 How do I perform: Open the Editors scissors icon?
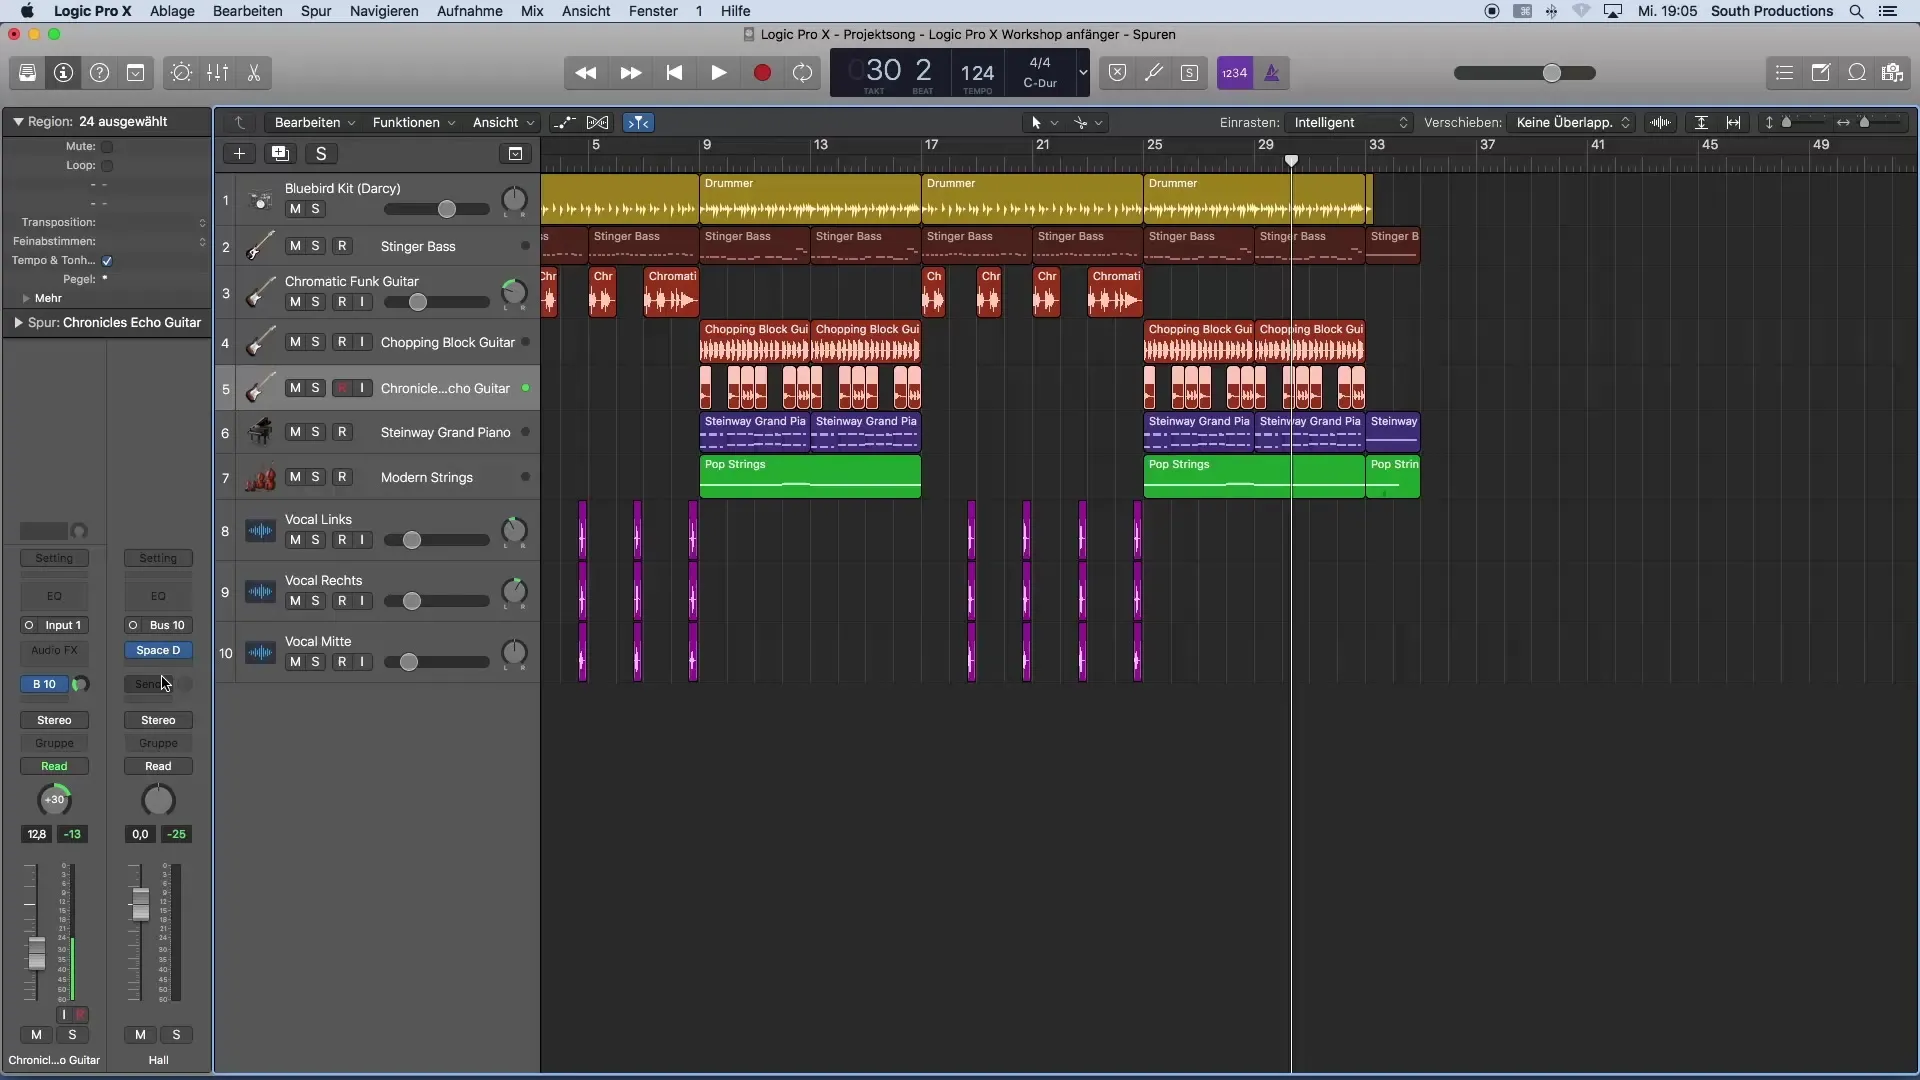(x=253, y=73)
